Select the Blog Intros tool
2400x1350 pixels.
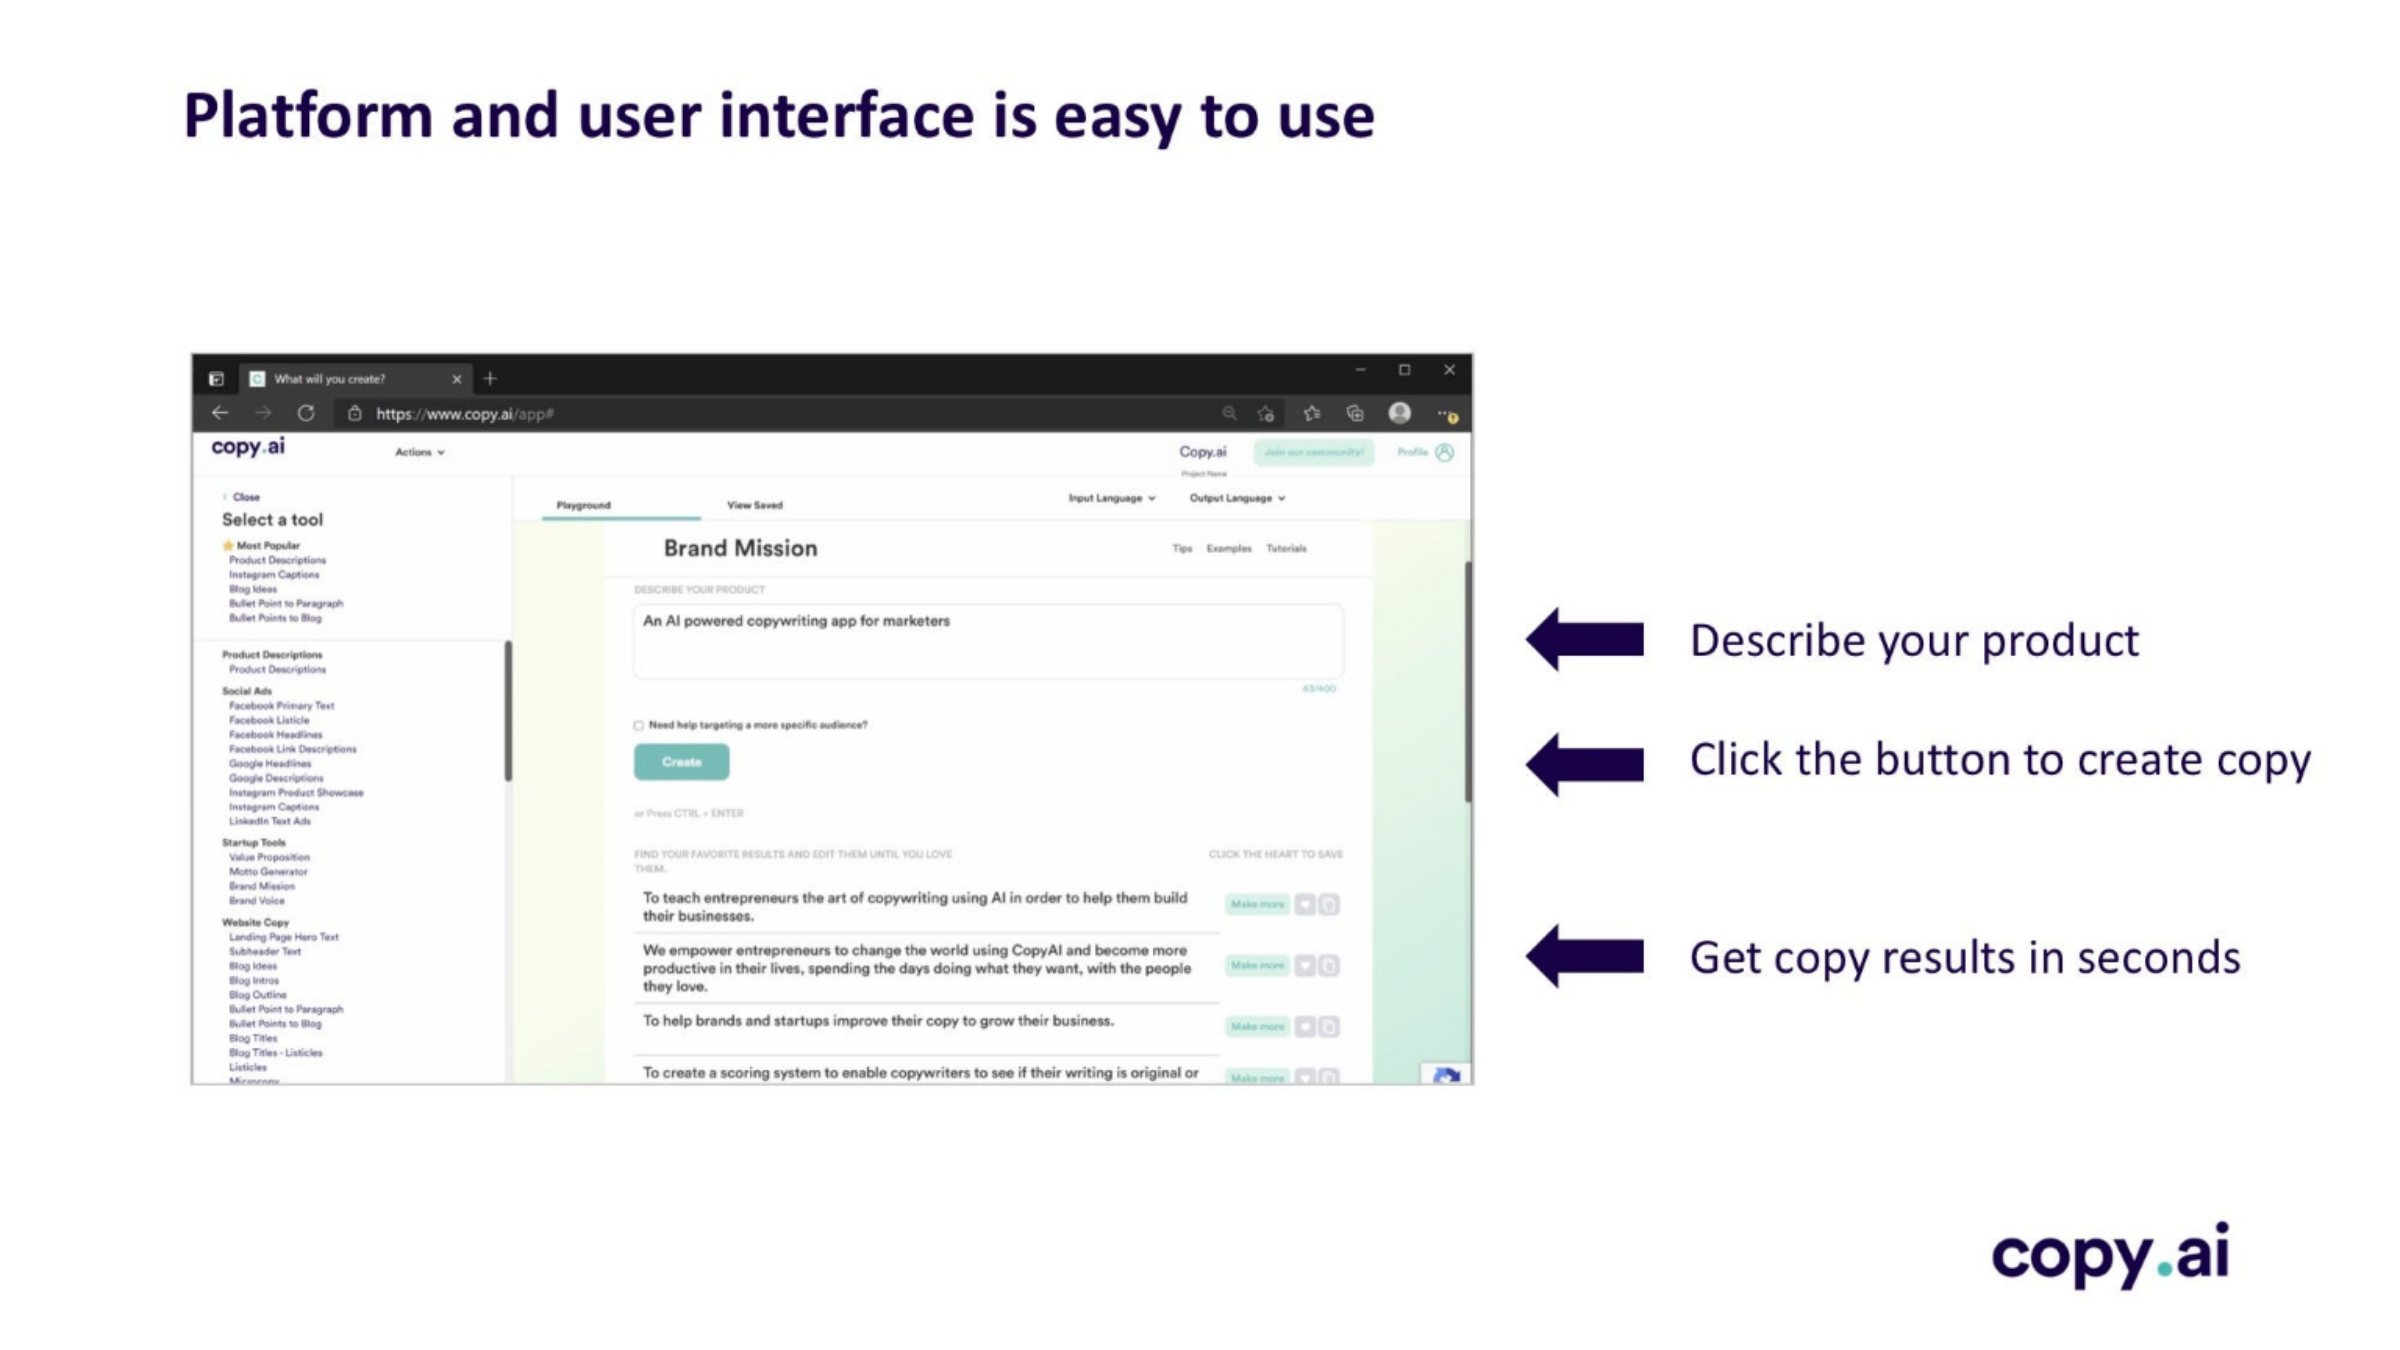click(254, 981)
